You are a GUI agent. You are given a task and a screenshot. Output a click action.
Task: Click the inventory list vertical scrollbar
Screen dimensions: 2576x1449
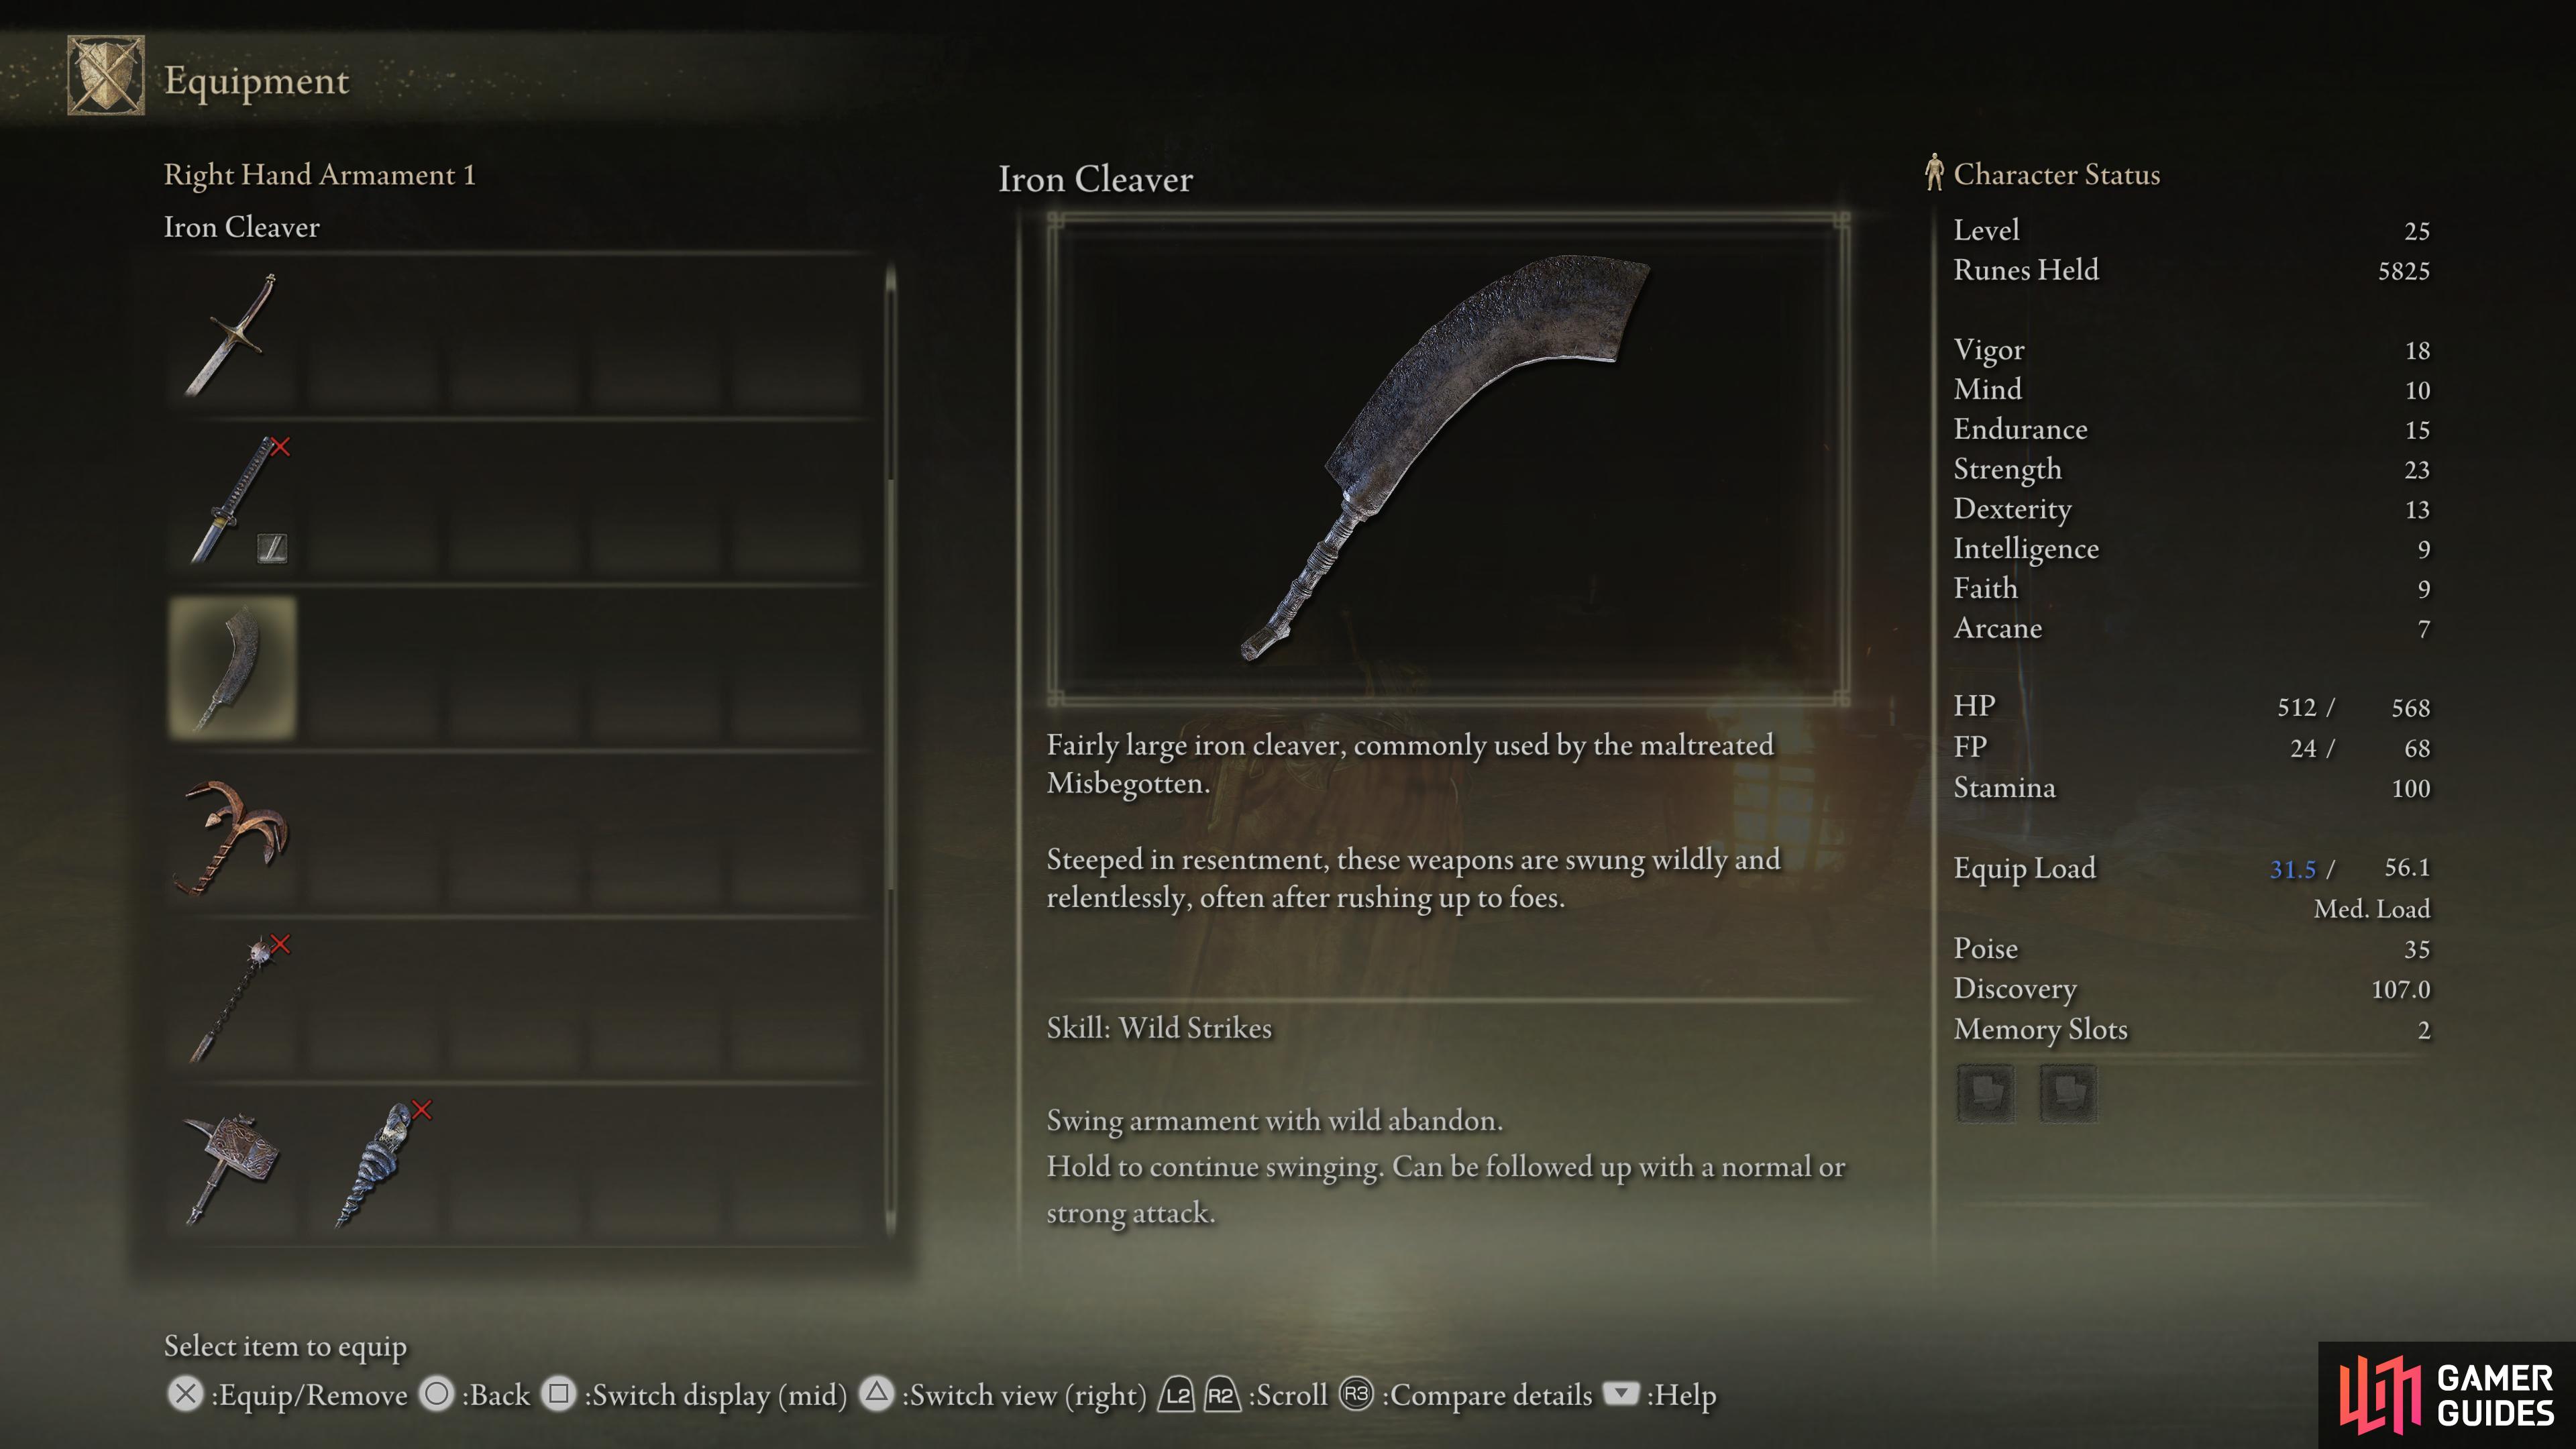[x=890, y=750]
